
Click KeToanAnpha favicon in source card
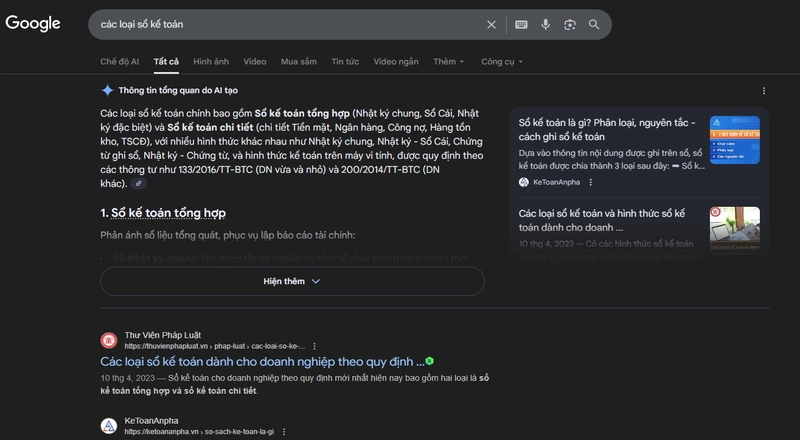point(523,182)
